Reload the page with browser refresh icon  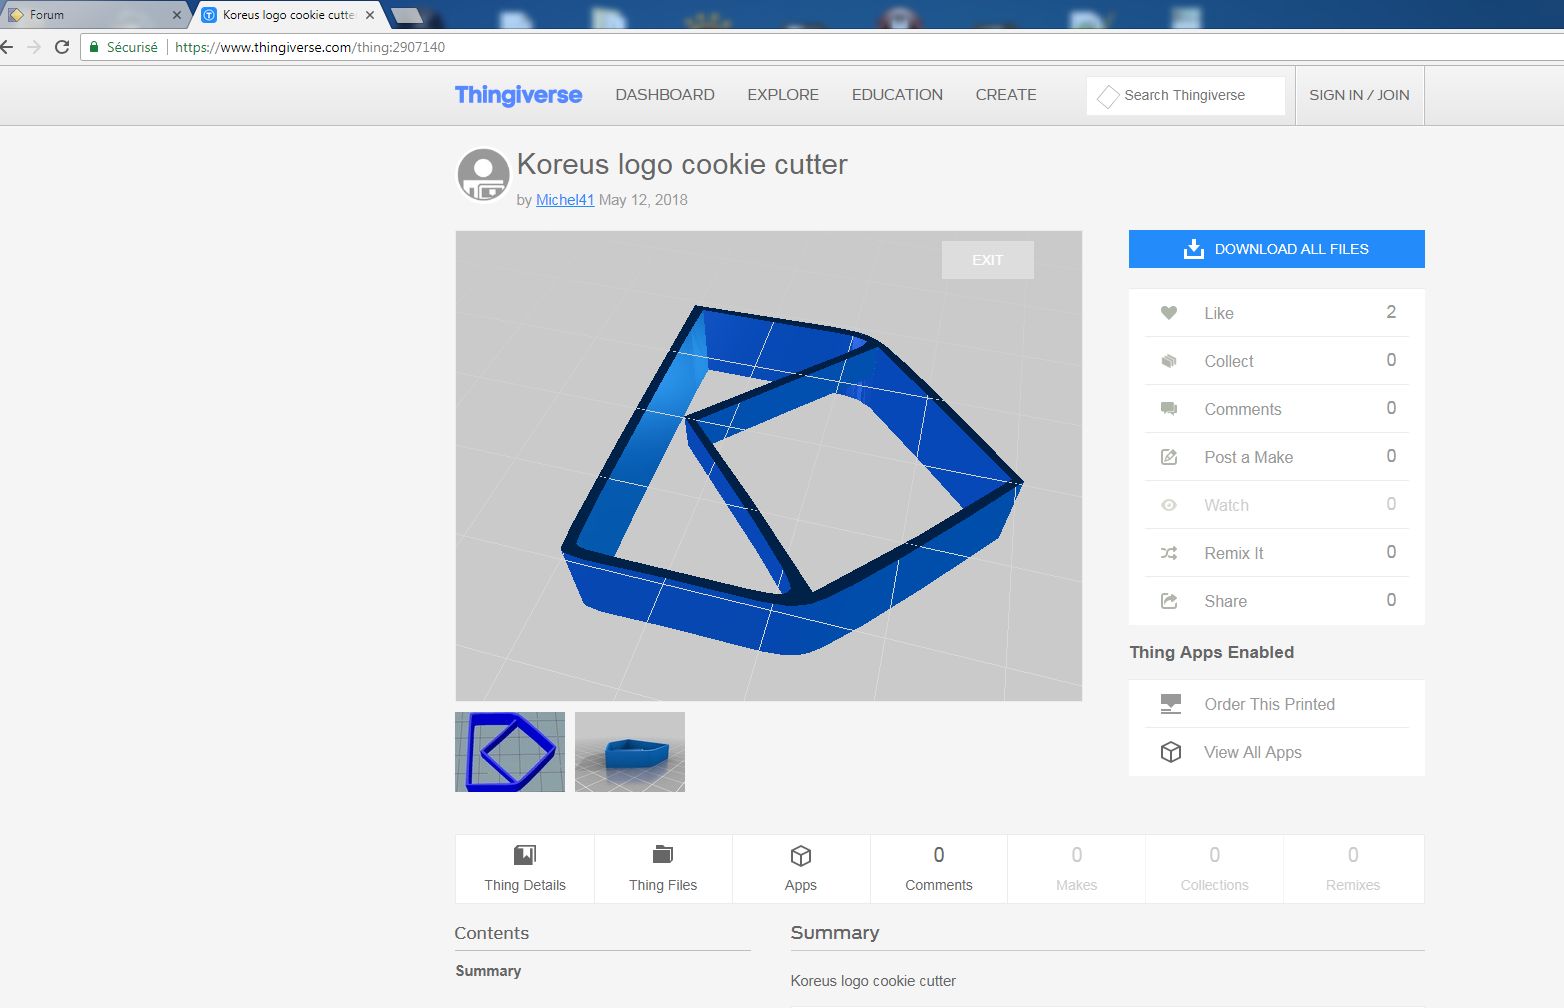pos(62,47)
